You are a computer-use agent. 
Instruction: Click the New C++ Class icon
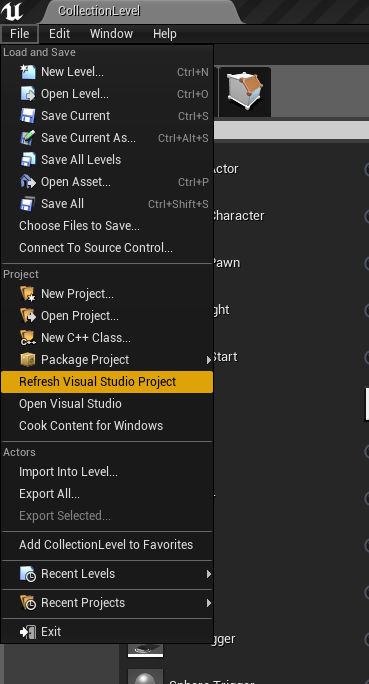click(28, 338)
